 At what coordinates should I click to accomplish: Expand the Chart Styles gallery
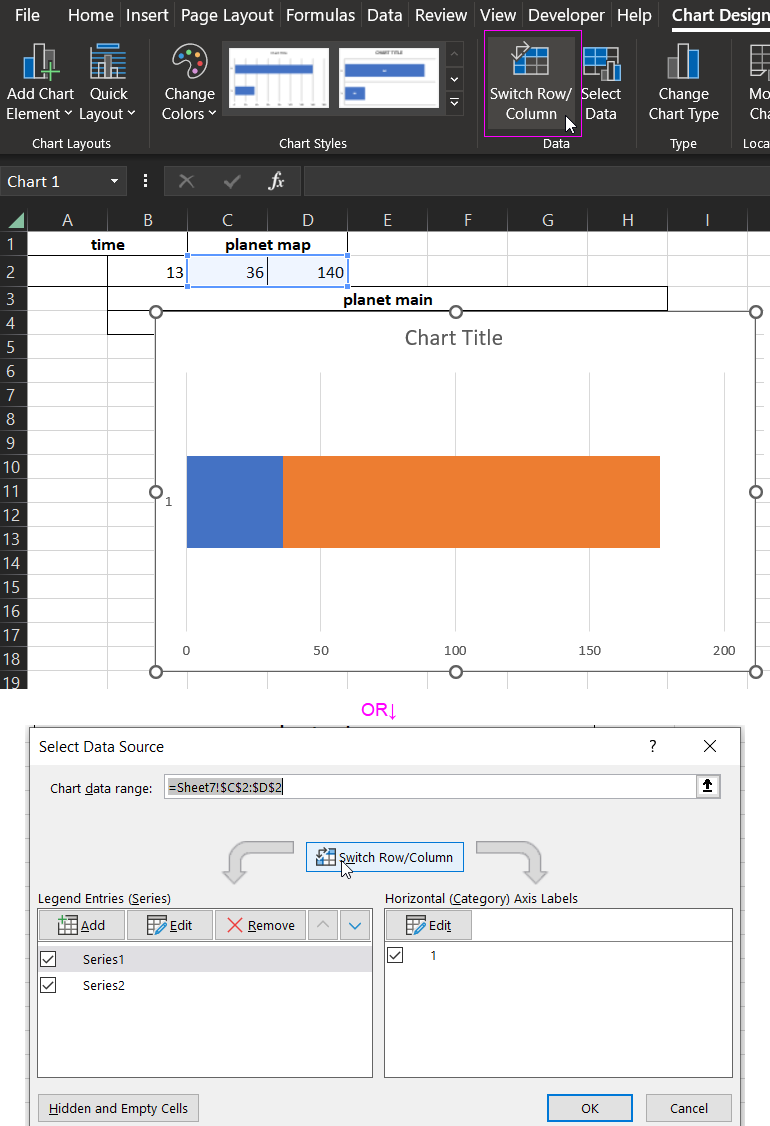(455, 103)
